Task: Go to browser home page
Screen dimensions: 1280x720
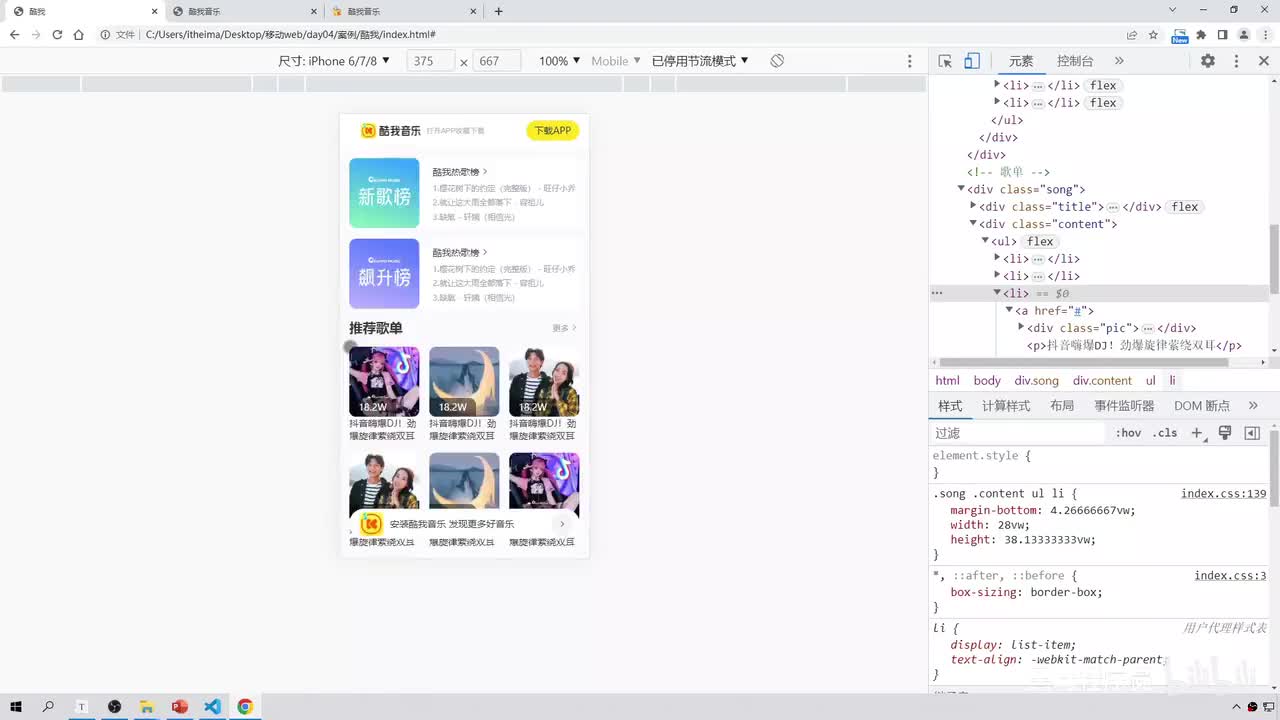Action: tap(78, 35)
